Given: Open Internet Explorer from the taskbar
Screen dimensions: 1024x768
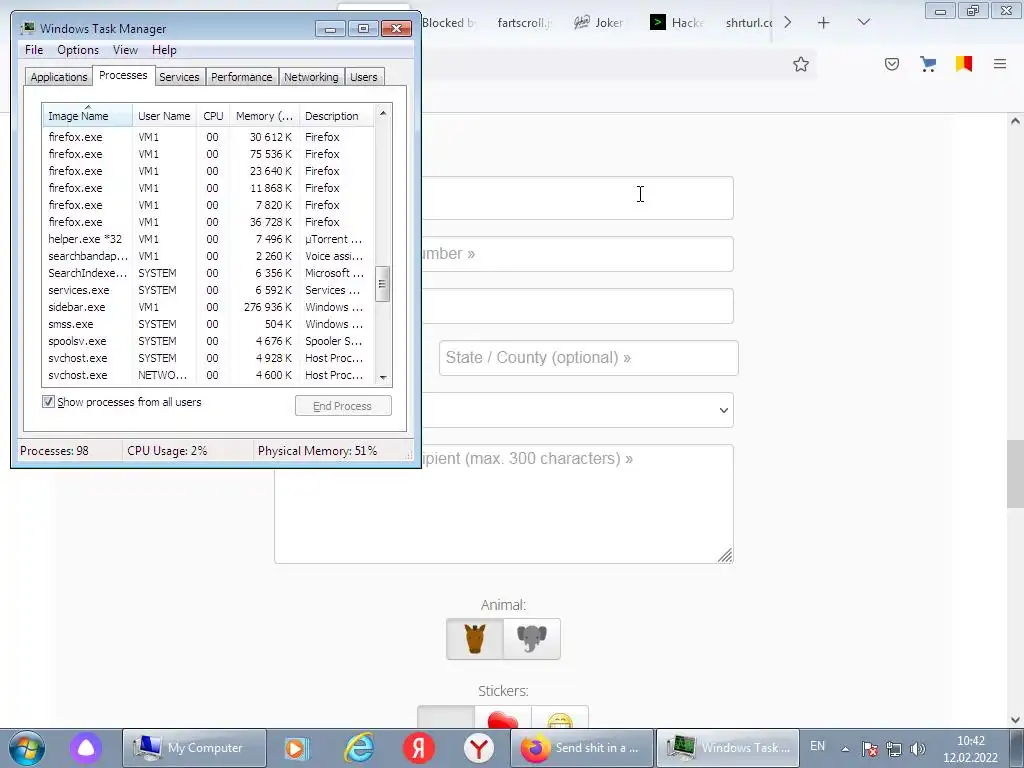Looking at the screenshot, I should [359, 748].
